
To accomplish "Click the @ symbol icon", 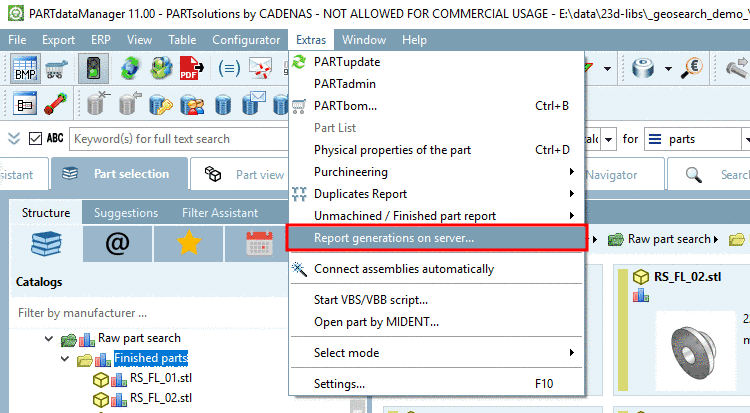I will (x=118, y=245).
